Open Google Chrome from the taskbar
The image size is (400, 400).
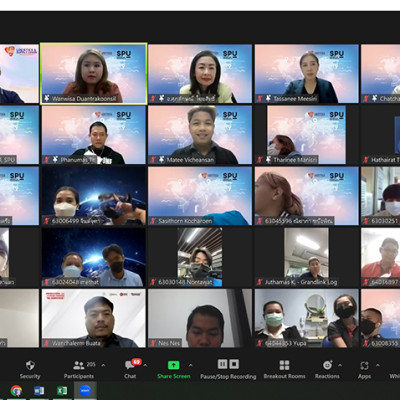tap(16, 391)
